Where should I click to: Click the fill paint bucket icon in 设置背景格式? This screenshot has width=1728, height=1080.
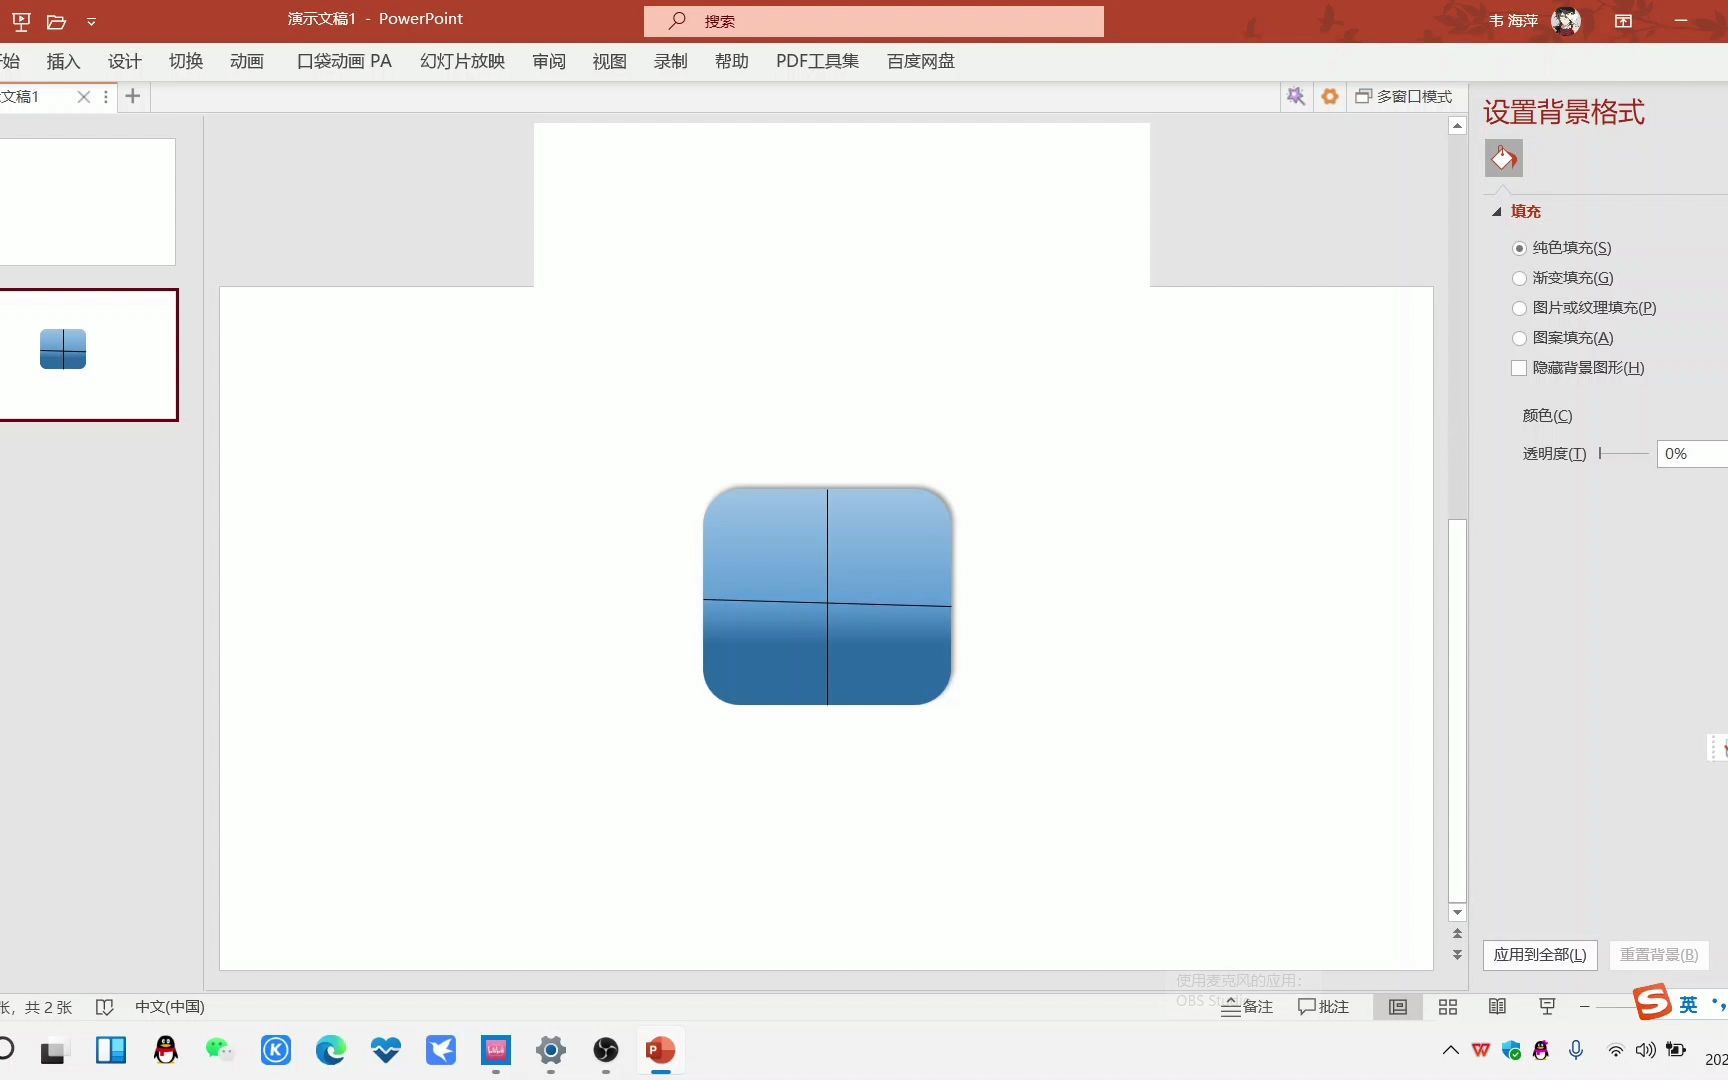[x=1502, y=158]
